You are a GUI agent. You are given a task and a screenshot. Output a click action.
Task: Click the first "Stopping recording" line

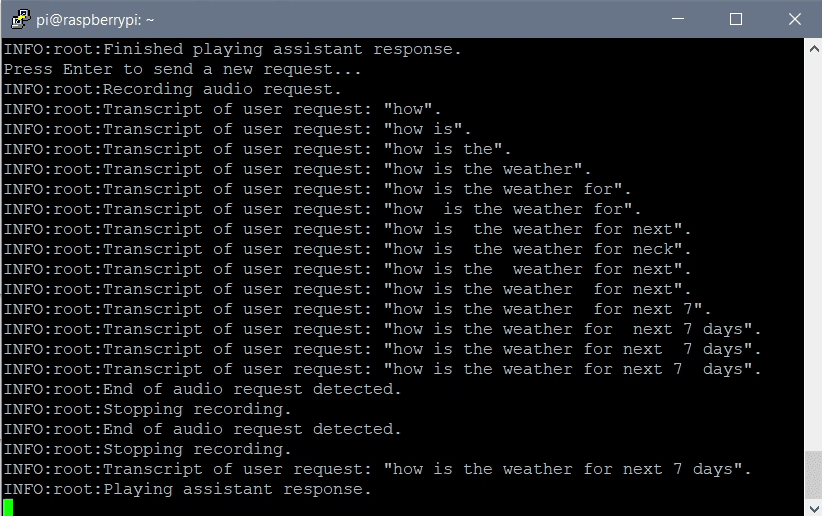click(148, 409)
